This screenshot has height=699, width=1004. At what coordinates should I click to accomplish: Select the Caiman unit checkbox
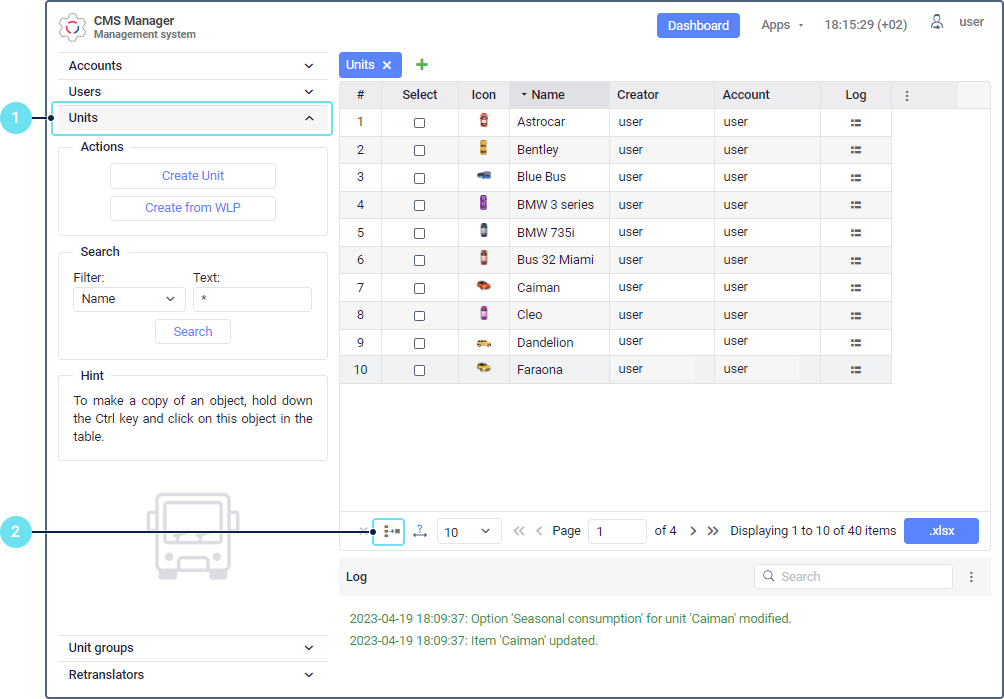pos(419,288)
